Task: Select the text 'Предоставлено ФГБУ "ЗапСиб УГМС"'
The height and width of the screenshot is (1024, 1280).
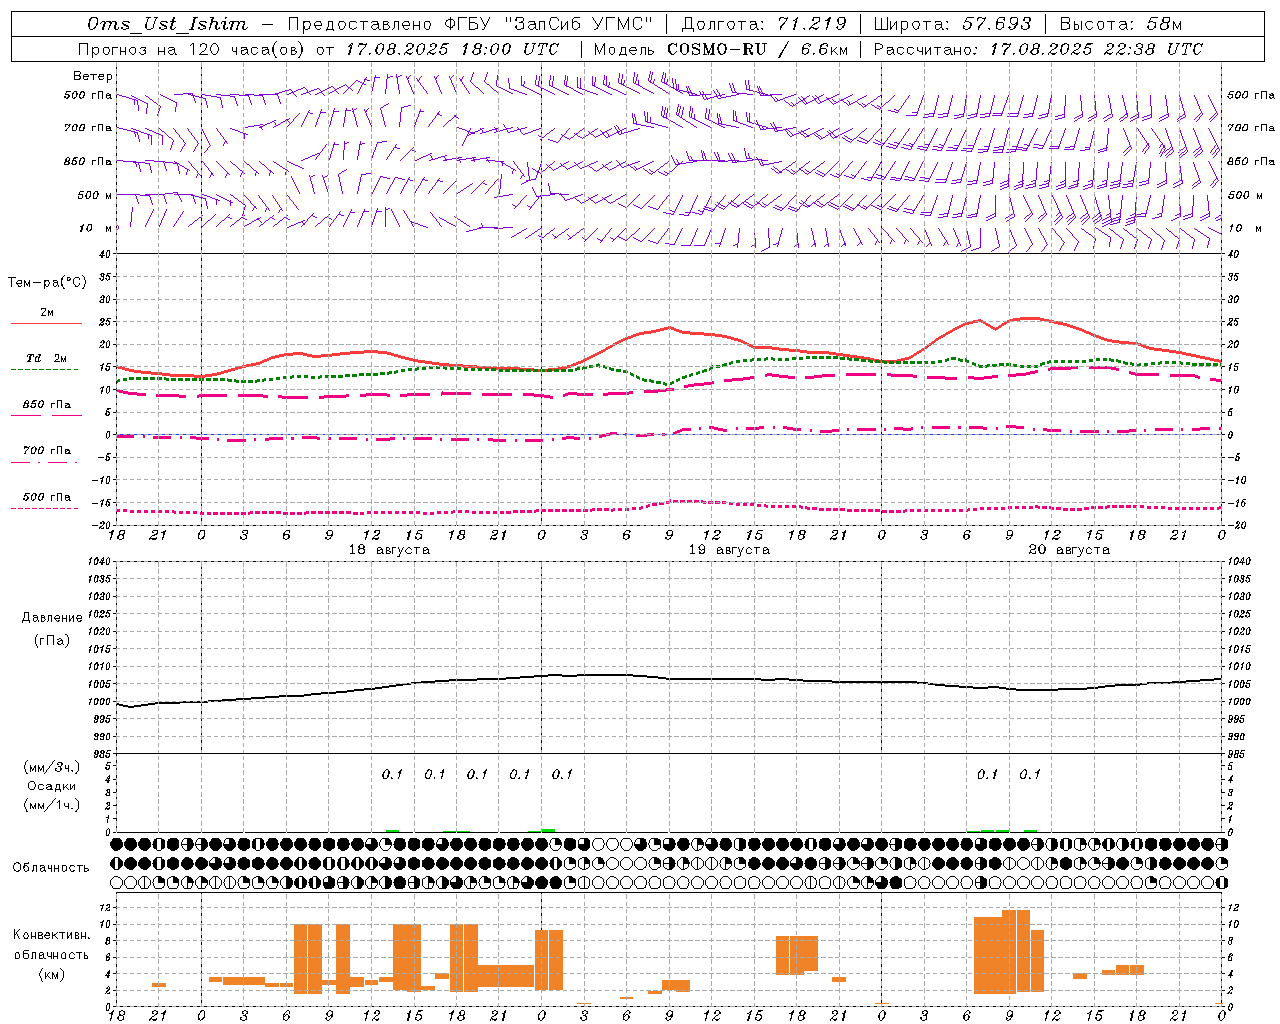Action: [x=470, y=24]
